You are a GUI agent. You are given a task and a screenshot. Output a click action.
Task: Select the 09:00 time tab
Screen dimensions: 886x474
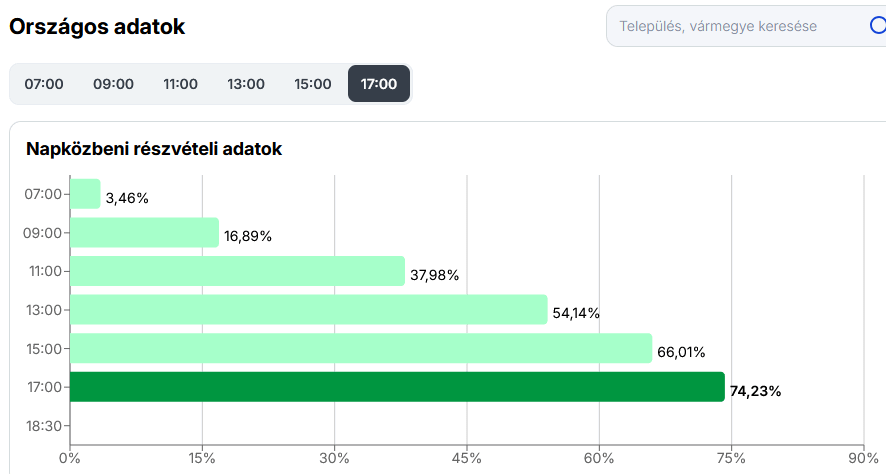coord(113,84)
